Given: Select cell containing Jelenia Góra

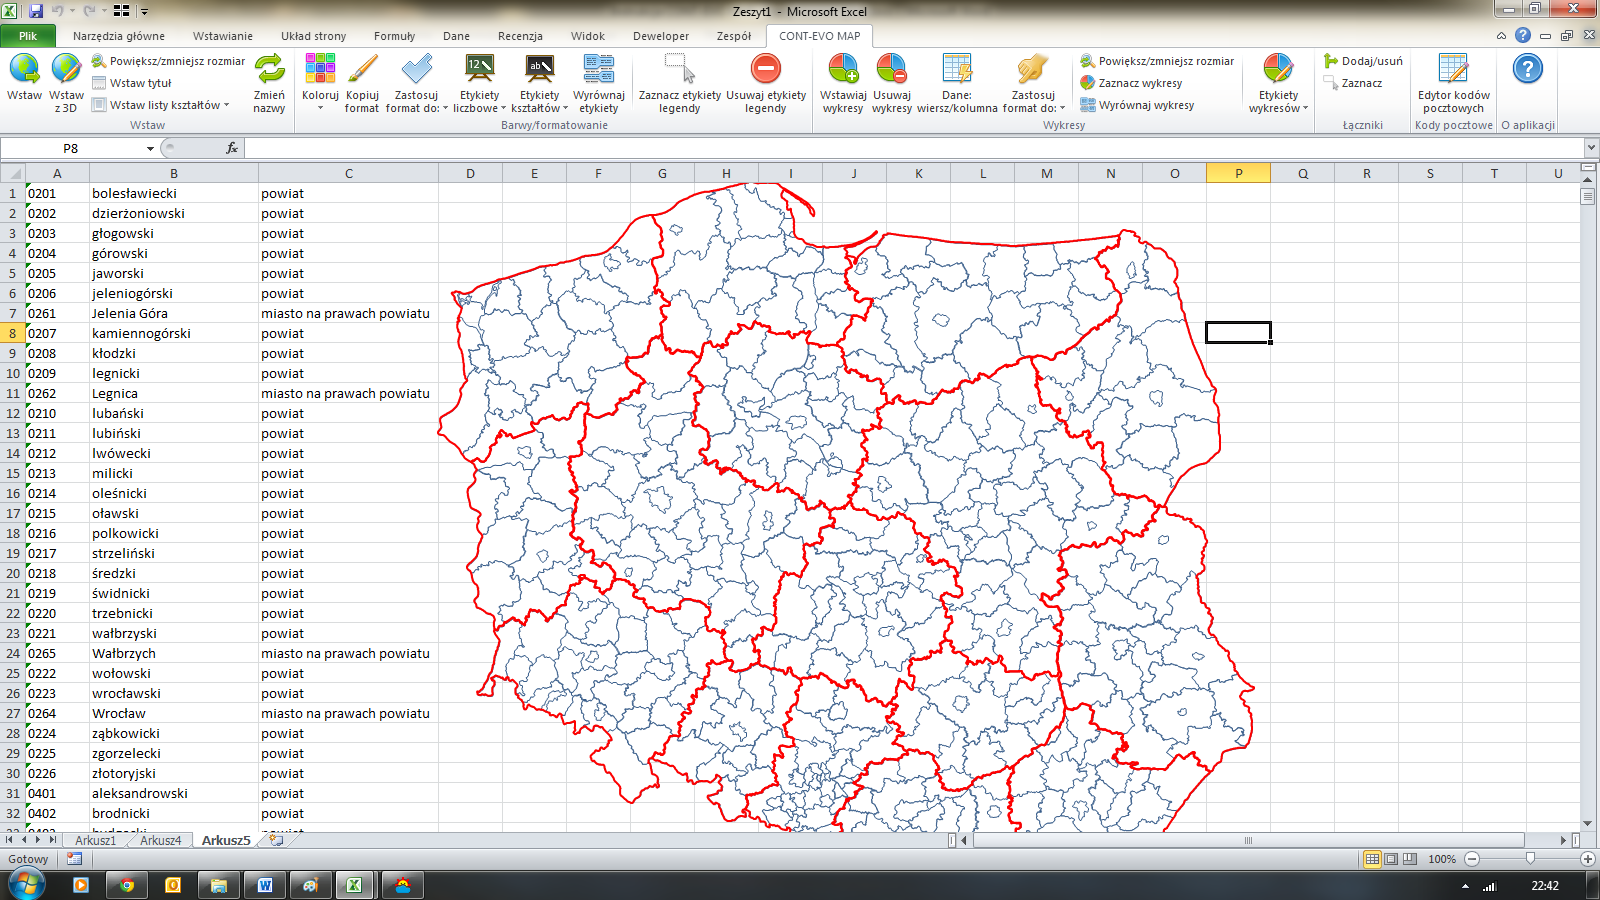Looking at the screenshot, I should click(173, 313).
